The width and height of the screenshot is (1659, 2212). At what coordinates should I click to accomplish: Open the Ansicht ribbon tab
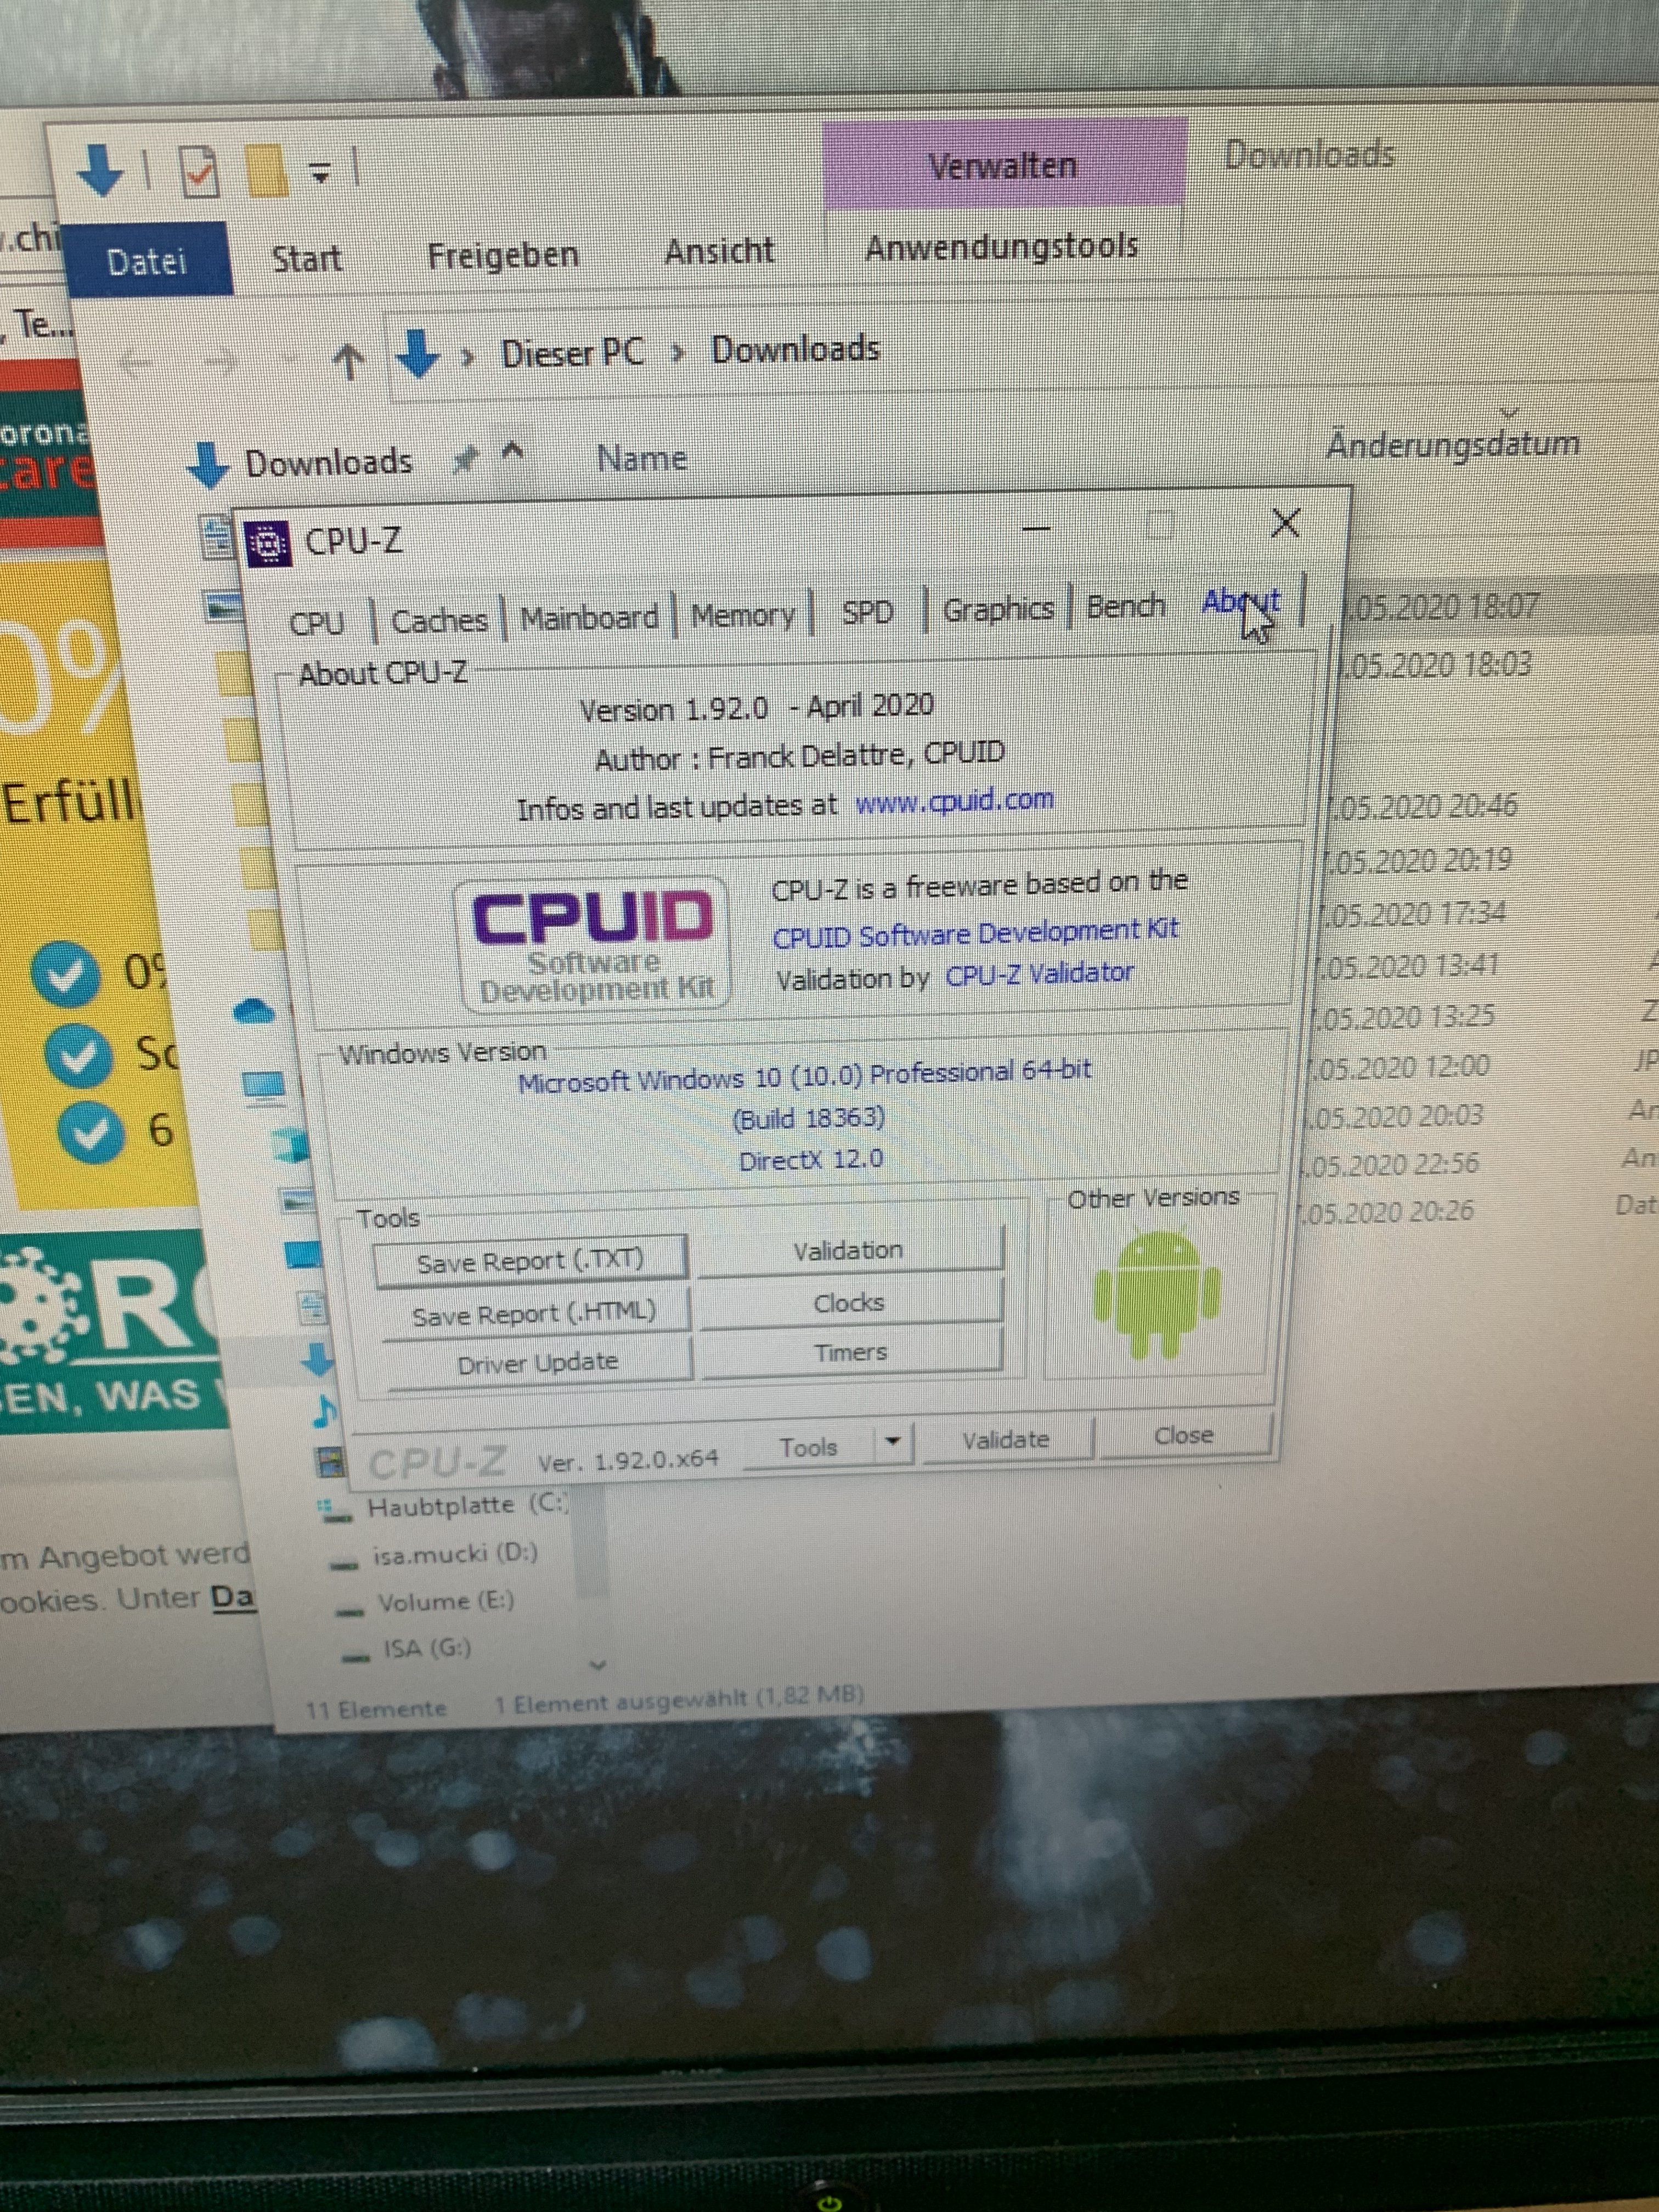719,251
